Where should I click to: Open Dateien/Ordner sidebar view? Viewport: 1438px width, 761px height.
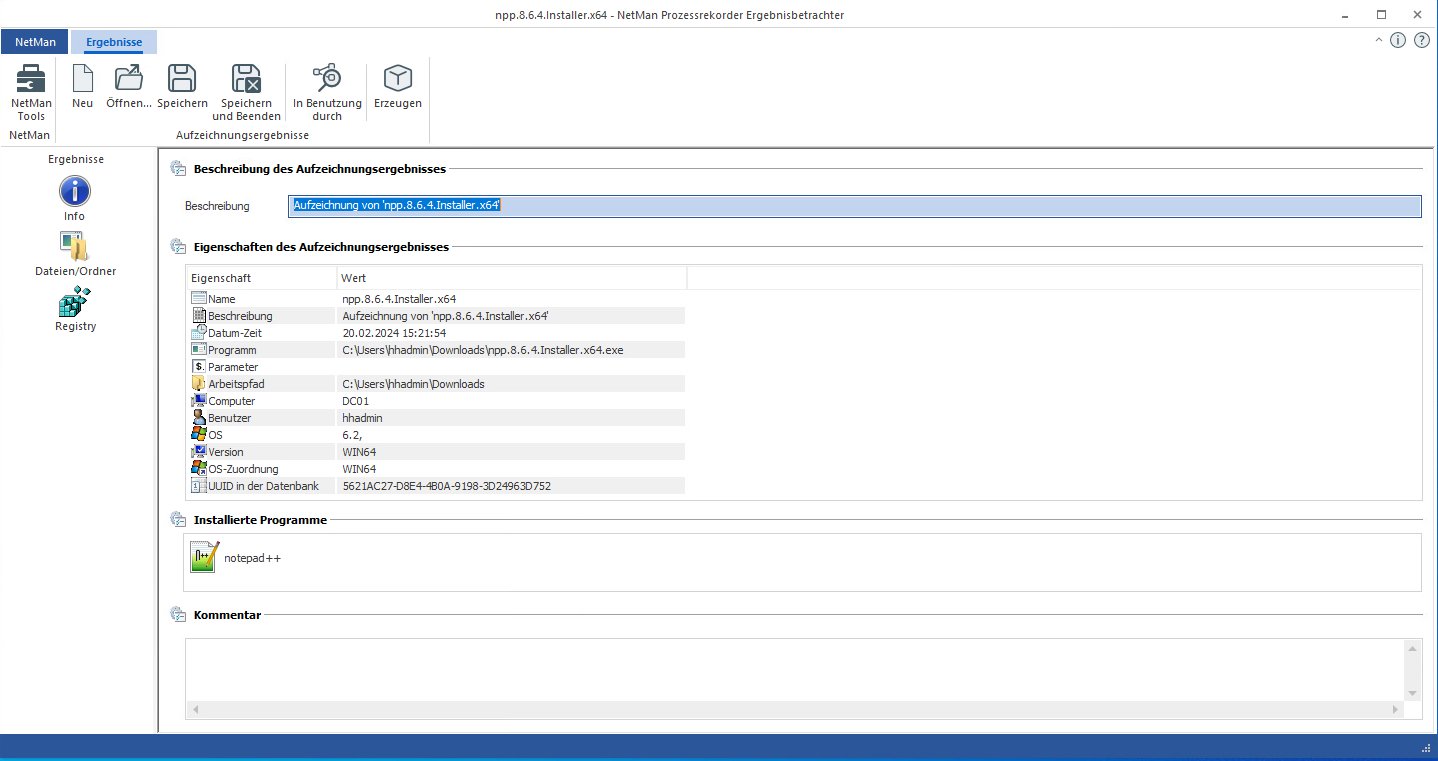click(x=74, y=246)
